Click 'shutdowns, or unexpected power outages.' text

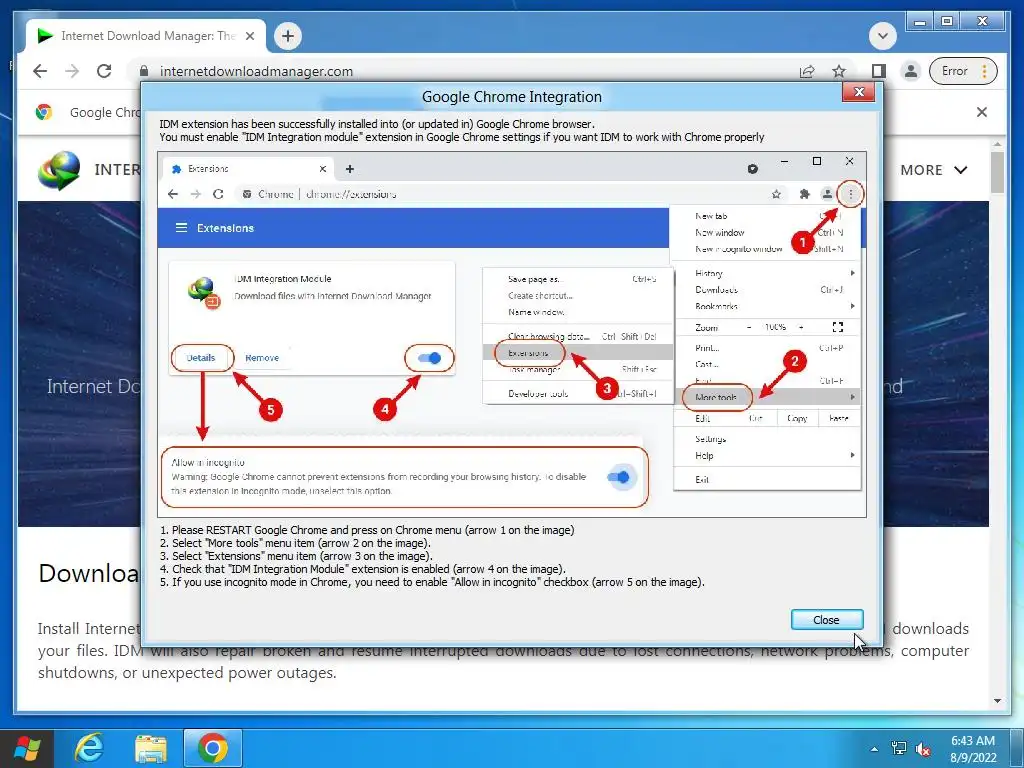[x=187, y=673]
